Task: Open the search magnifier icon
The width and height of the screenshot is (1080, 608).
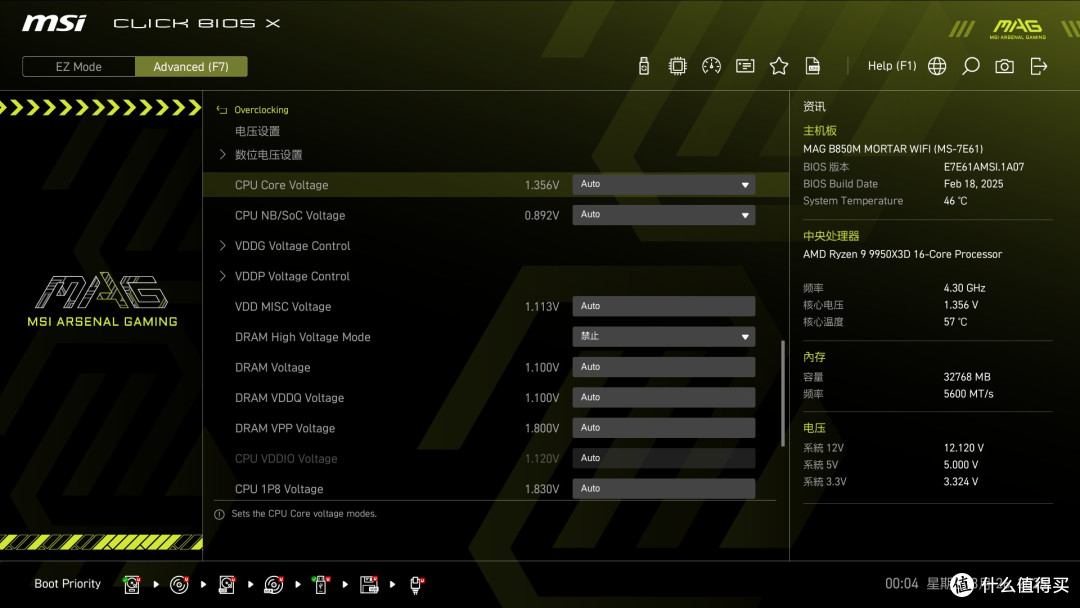Action: (x=970, y=66)
